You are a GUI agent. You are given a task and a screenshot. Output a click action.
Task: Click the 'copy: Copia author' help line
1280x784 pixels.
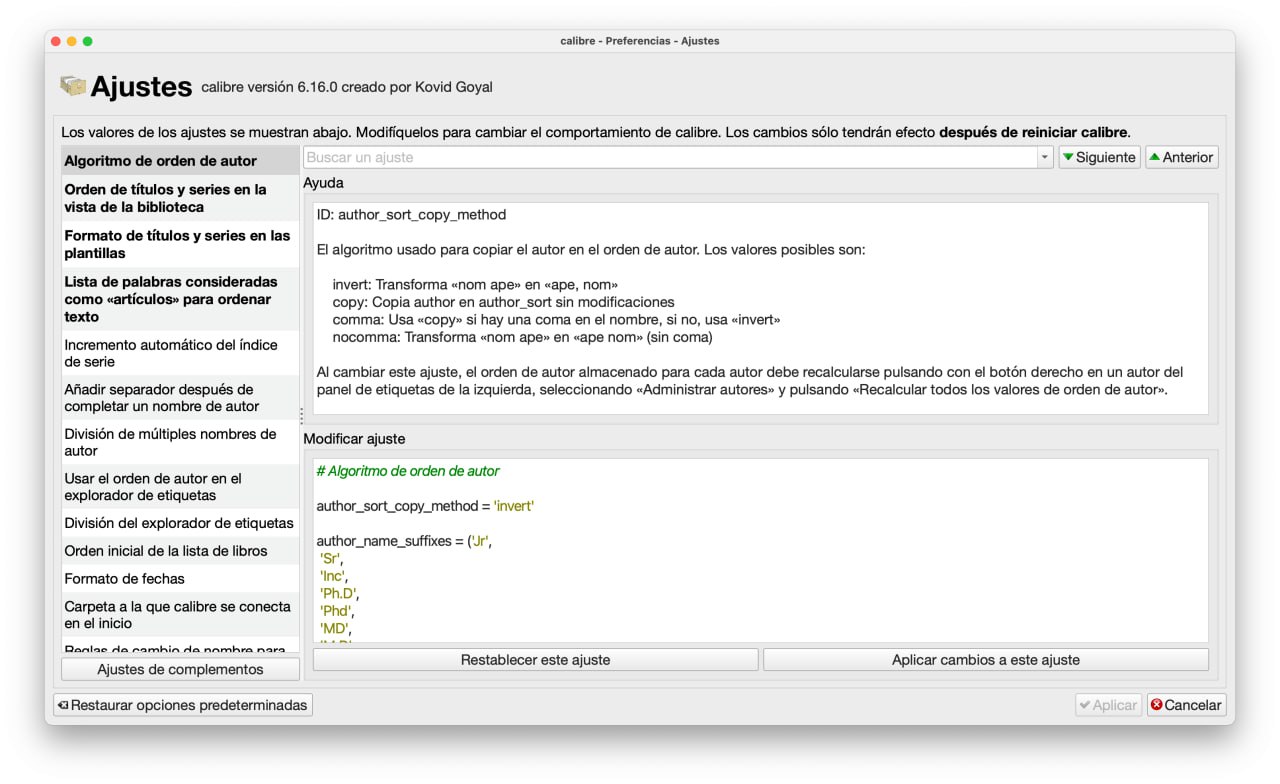tap(504, 302)
